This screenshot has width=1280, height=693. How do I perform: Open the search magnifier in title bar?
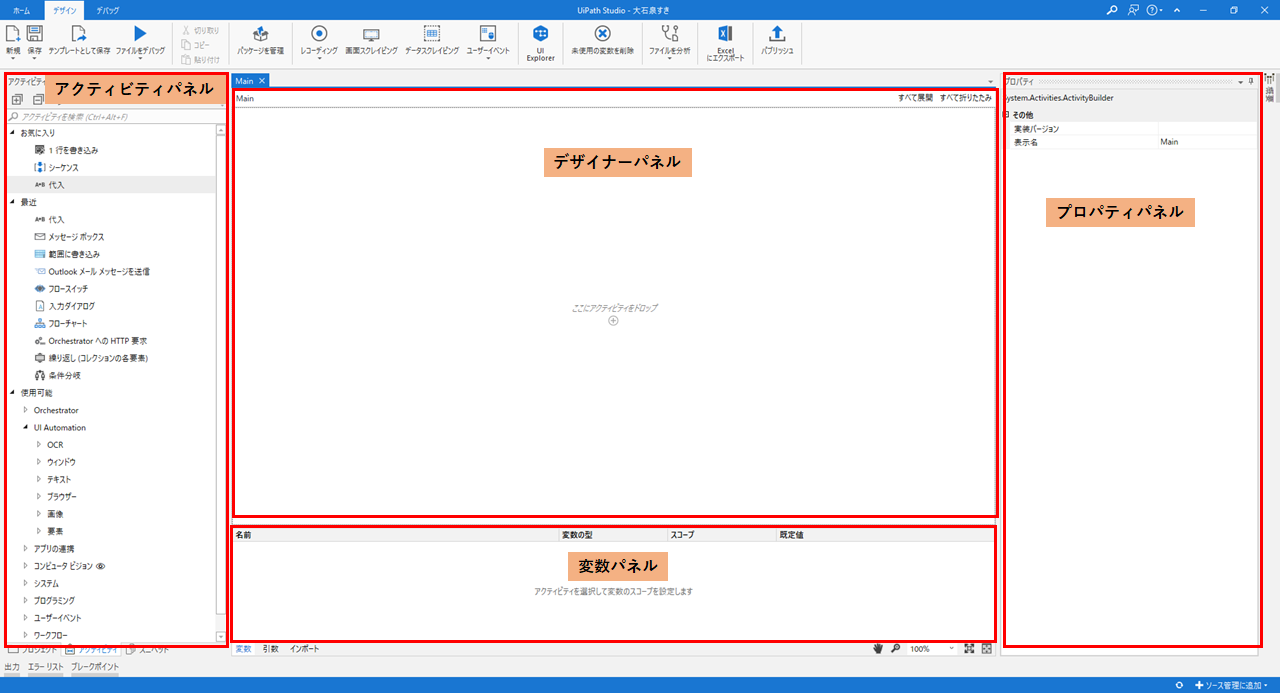click(x=1112, y=9)
